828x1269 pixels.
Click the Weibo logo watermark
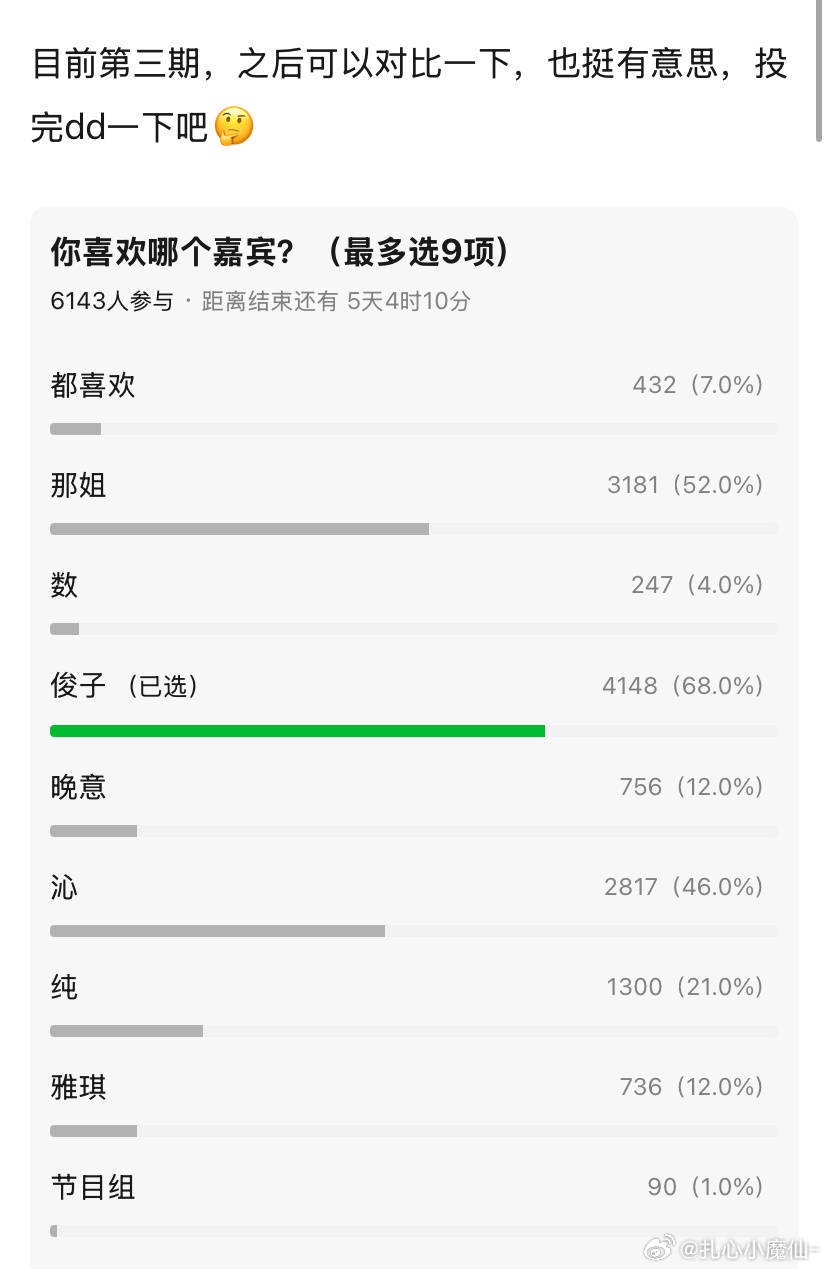tap(657, 1247)
